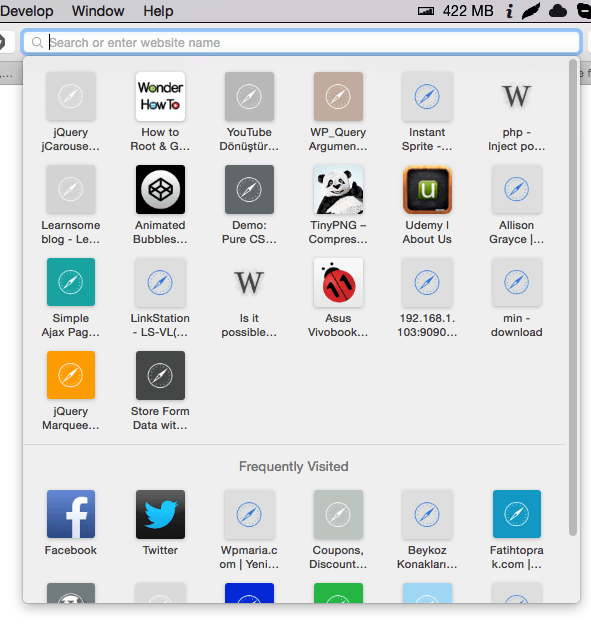Click the feather menu bar icon

coord(531,11)
